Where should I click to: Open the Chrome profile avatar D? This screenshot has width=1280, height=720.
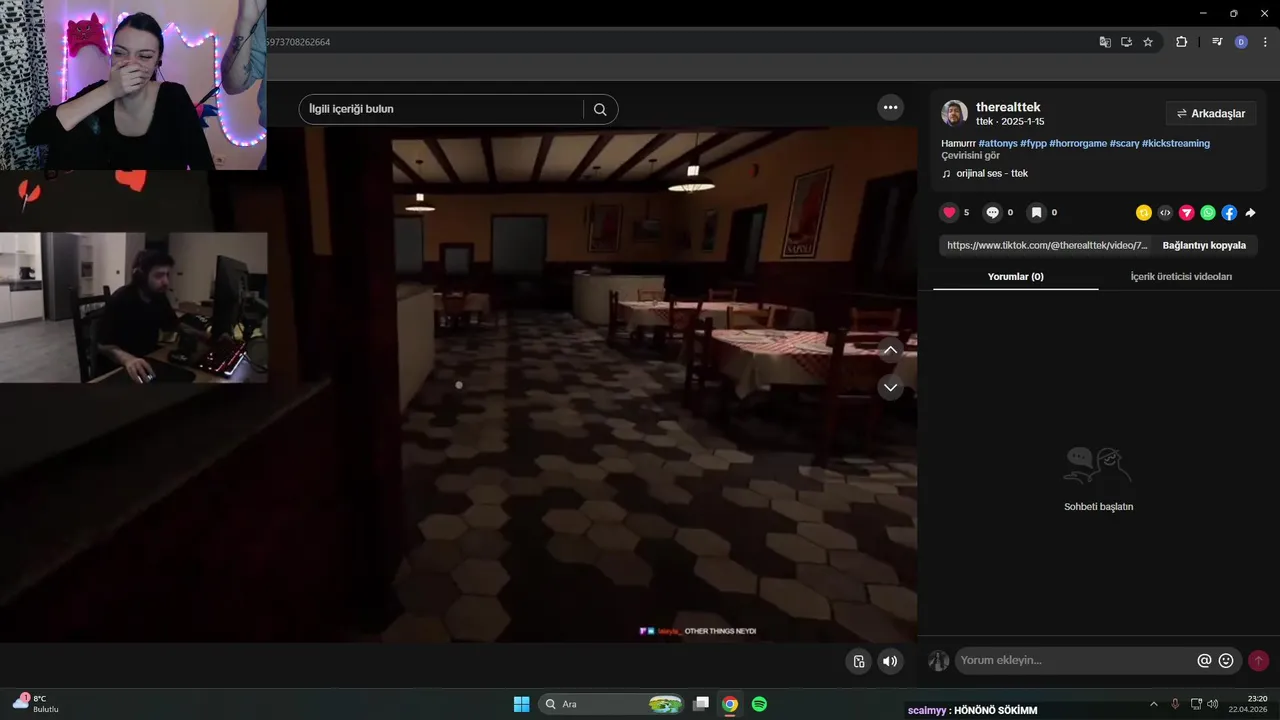tap(1241, 42)
